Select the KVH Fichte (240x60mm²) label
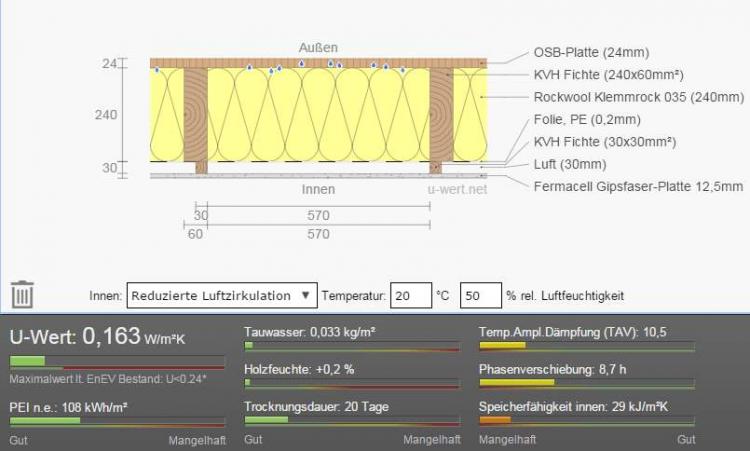The image size is (750, 451). point(609,75)
